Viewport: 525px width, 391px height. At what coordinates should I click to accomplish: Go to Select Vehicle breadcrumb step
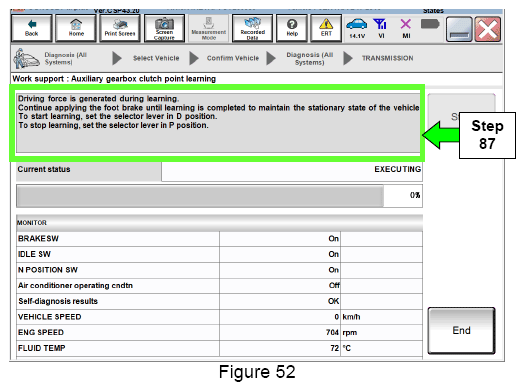(x=156, y=58)
